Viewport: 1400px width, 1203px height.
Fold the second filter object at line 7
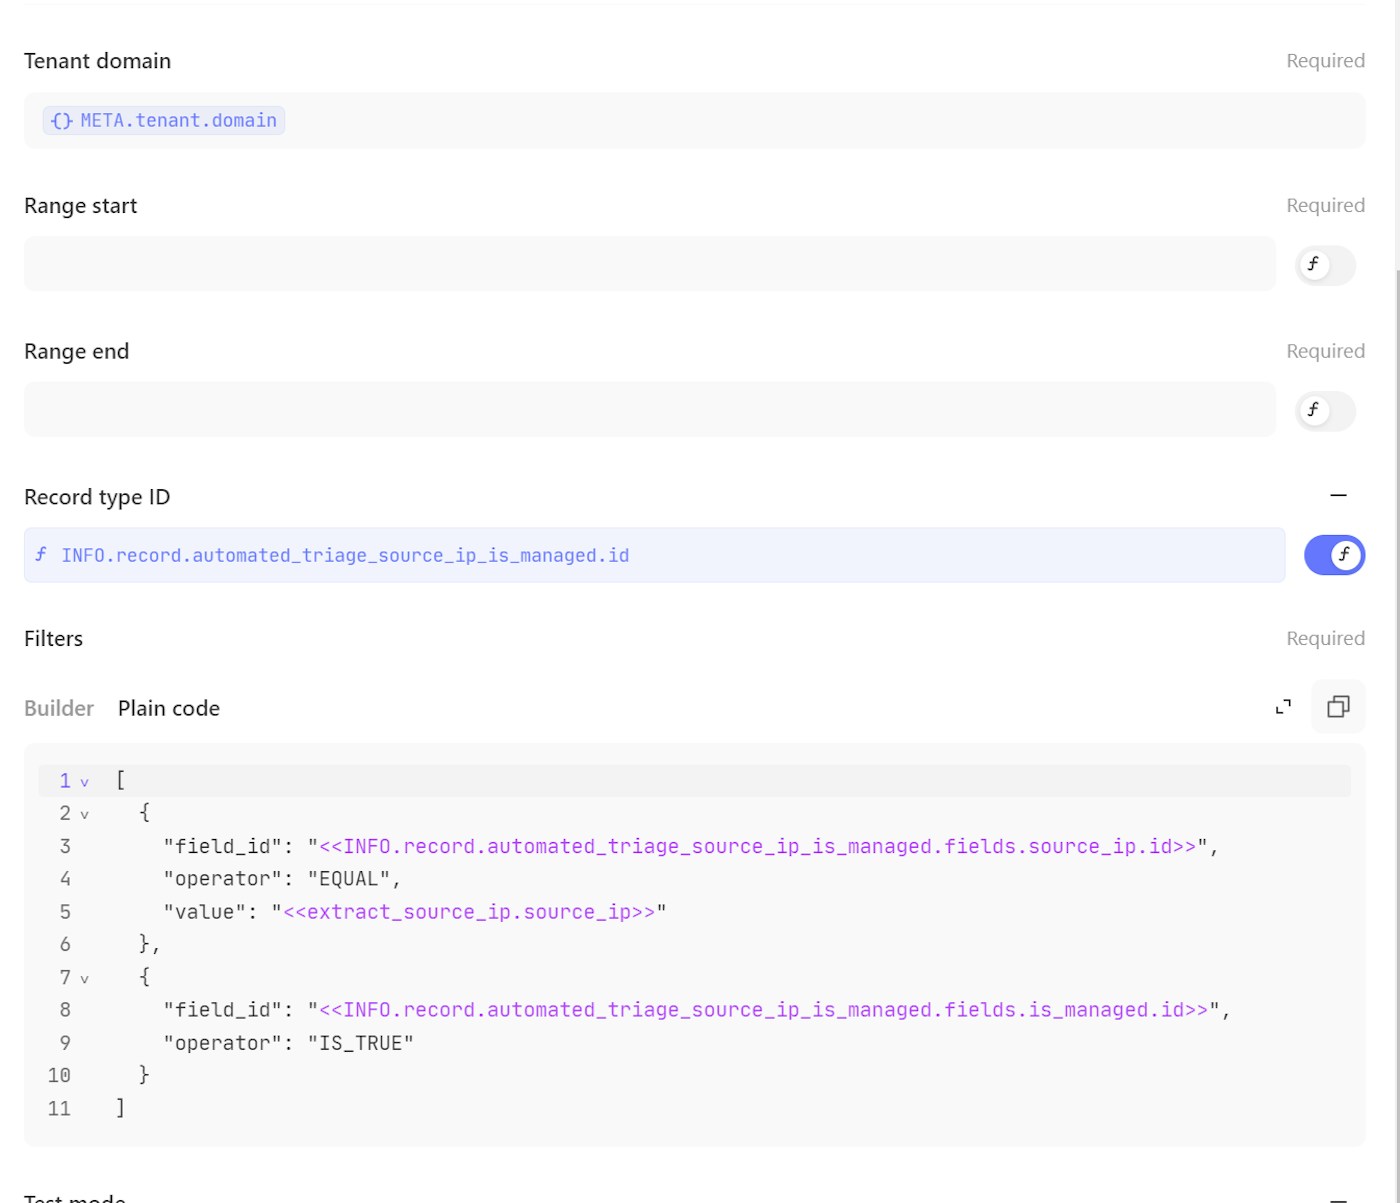pos(85,979)
